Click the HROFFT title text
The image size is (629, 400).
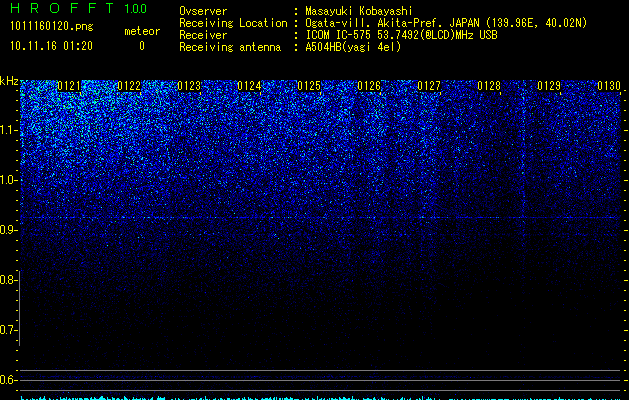tap(62, 8)
